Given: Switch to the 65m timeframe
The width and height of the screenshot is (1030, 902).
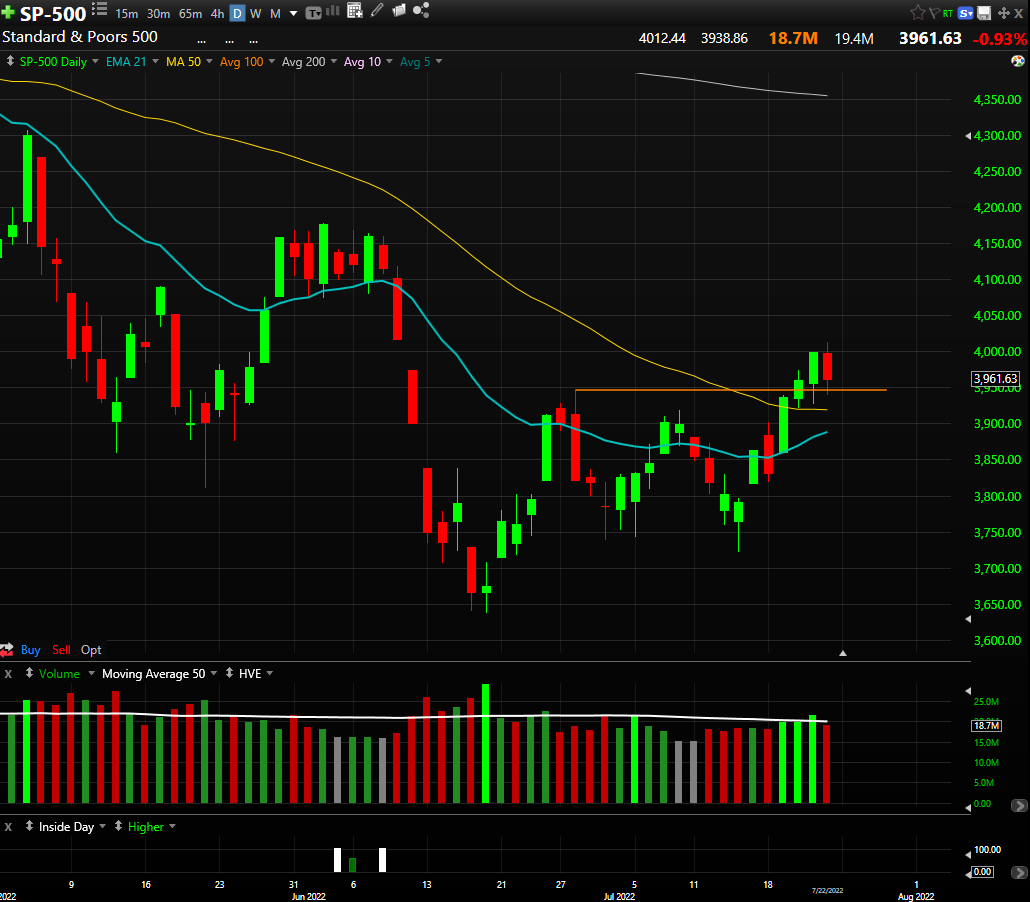Looking at the screenshot, I should click(x=190, y=13).
